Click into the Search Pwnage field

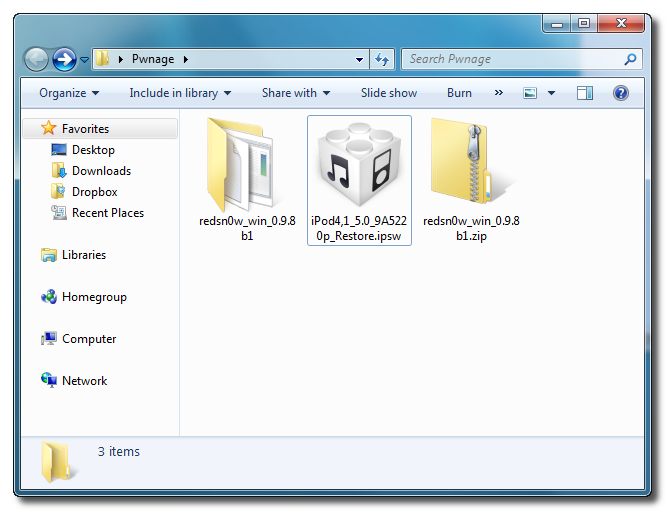(x=510, y=60)
